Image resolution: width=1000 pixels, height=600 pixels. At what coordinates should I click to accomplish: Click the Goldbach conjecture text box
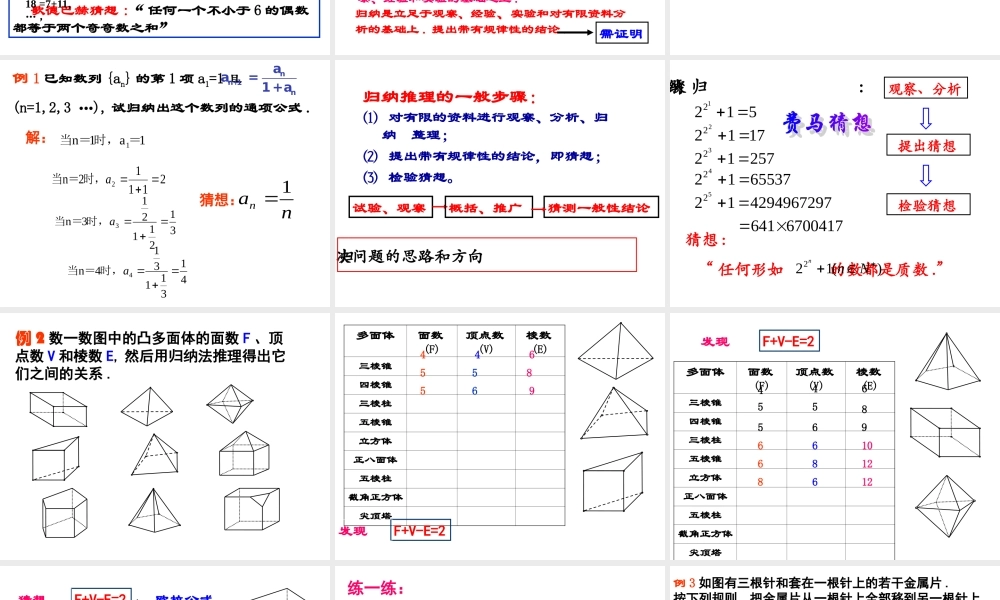(165, 18)
